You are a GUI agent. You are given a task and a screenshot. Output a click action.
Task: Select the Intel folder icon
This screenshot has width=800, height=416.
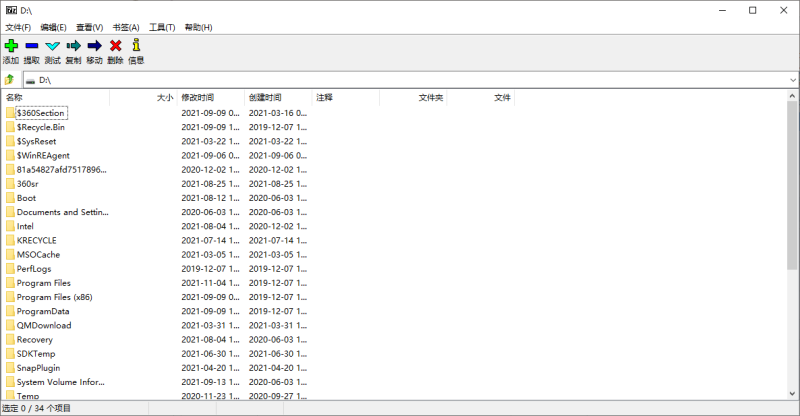click(x=11, y=226)
